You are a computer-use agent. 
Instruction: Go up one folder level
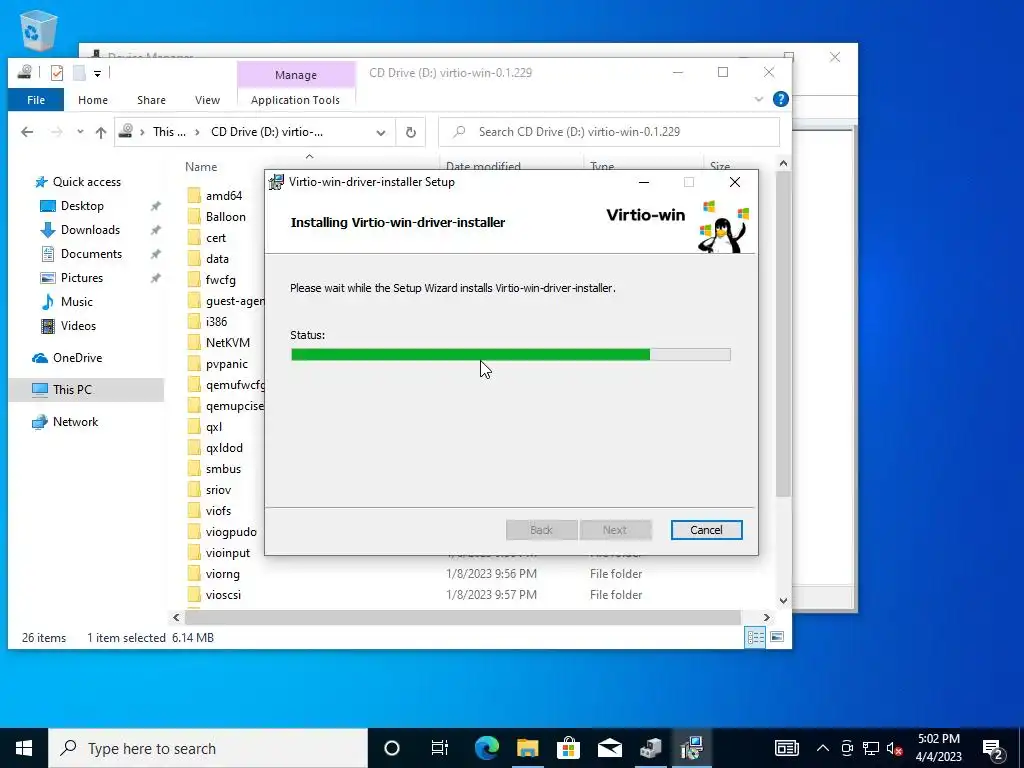(101, 132)
